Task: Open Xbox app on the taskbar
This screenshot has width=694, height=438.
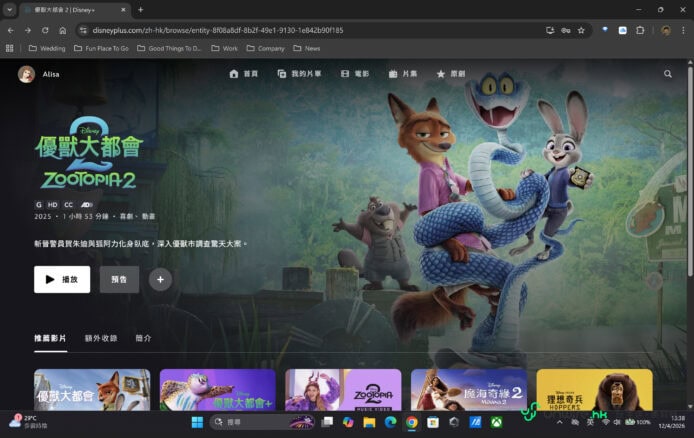Action: click(x=497, y=423)
